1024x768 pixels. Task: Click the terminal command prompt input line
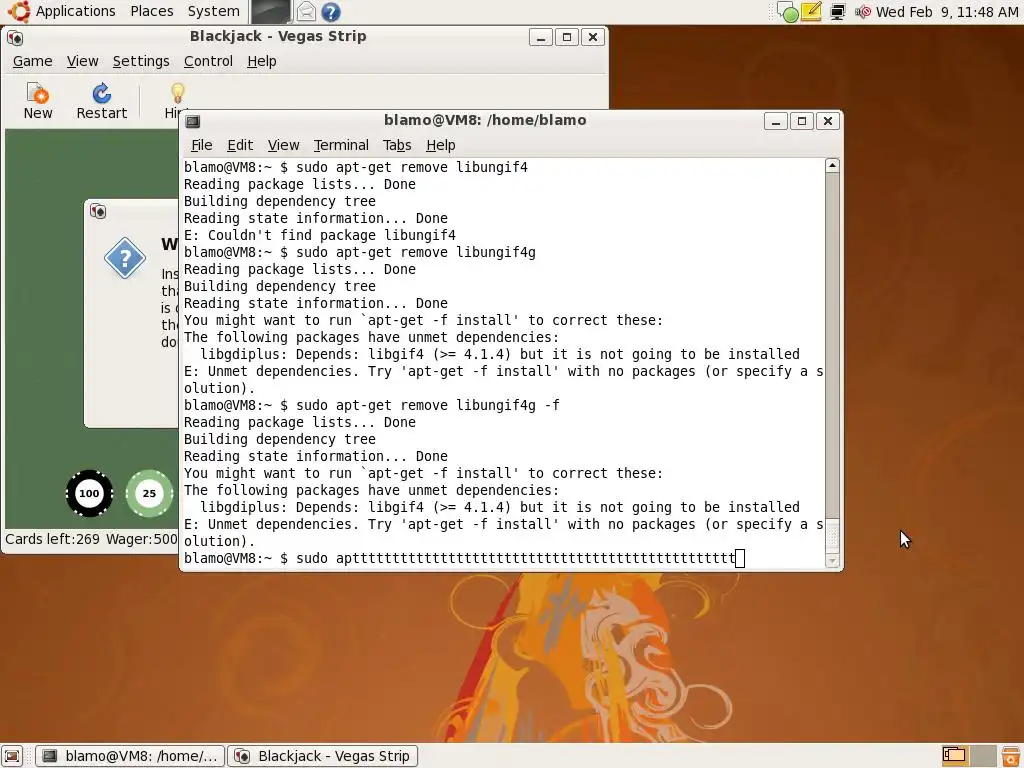pyautogui.click(x=464, y=558)
